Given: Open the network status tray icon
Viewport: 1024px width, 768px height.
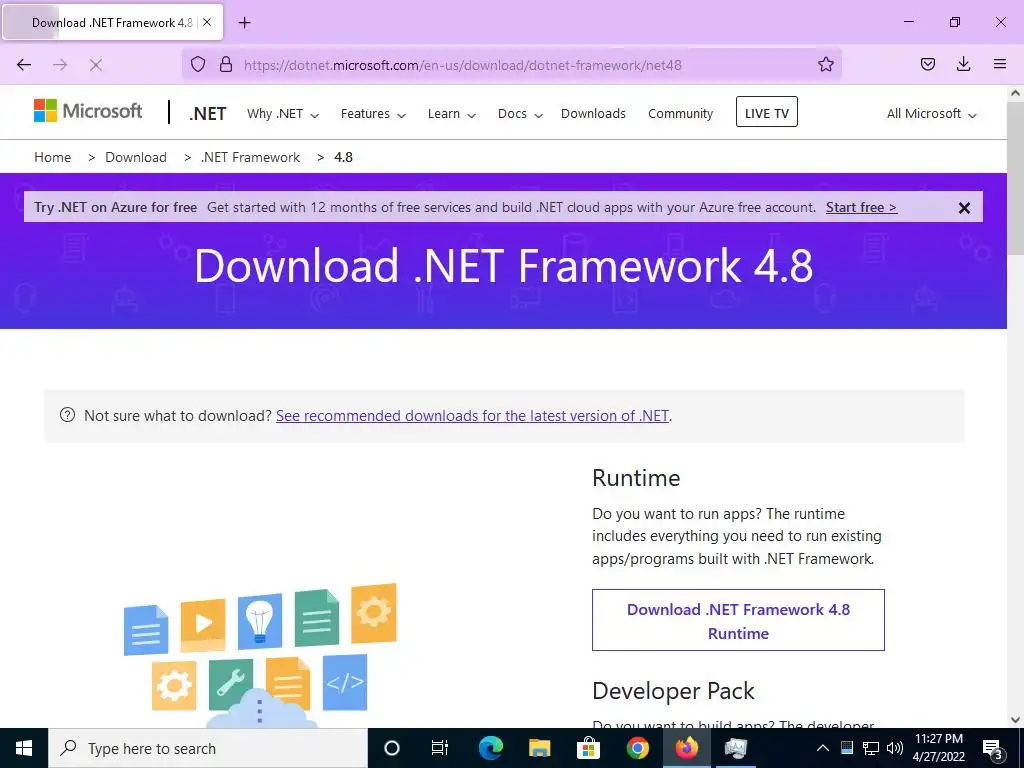Looking at the screenshot, I should (x=871, y=748).
